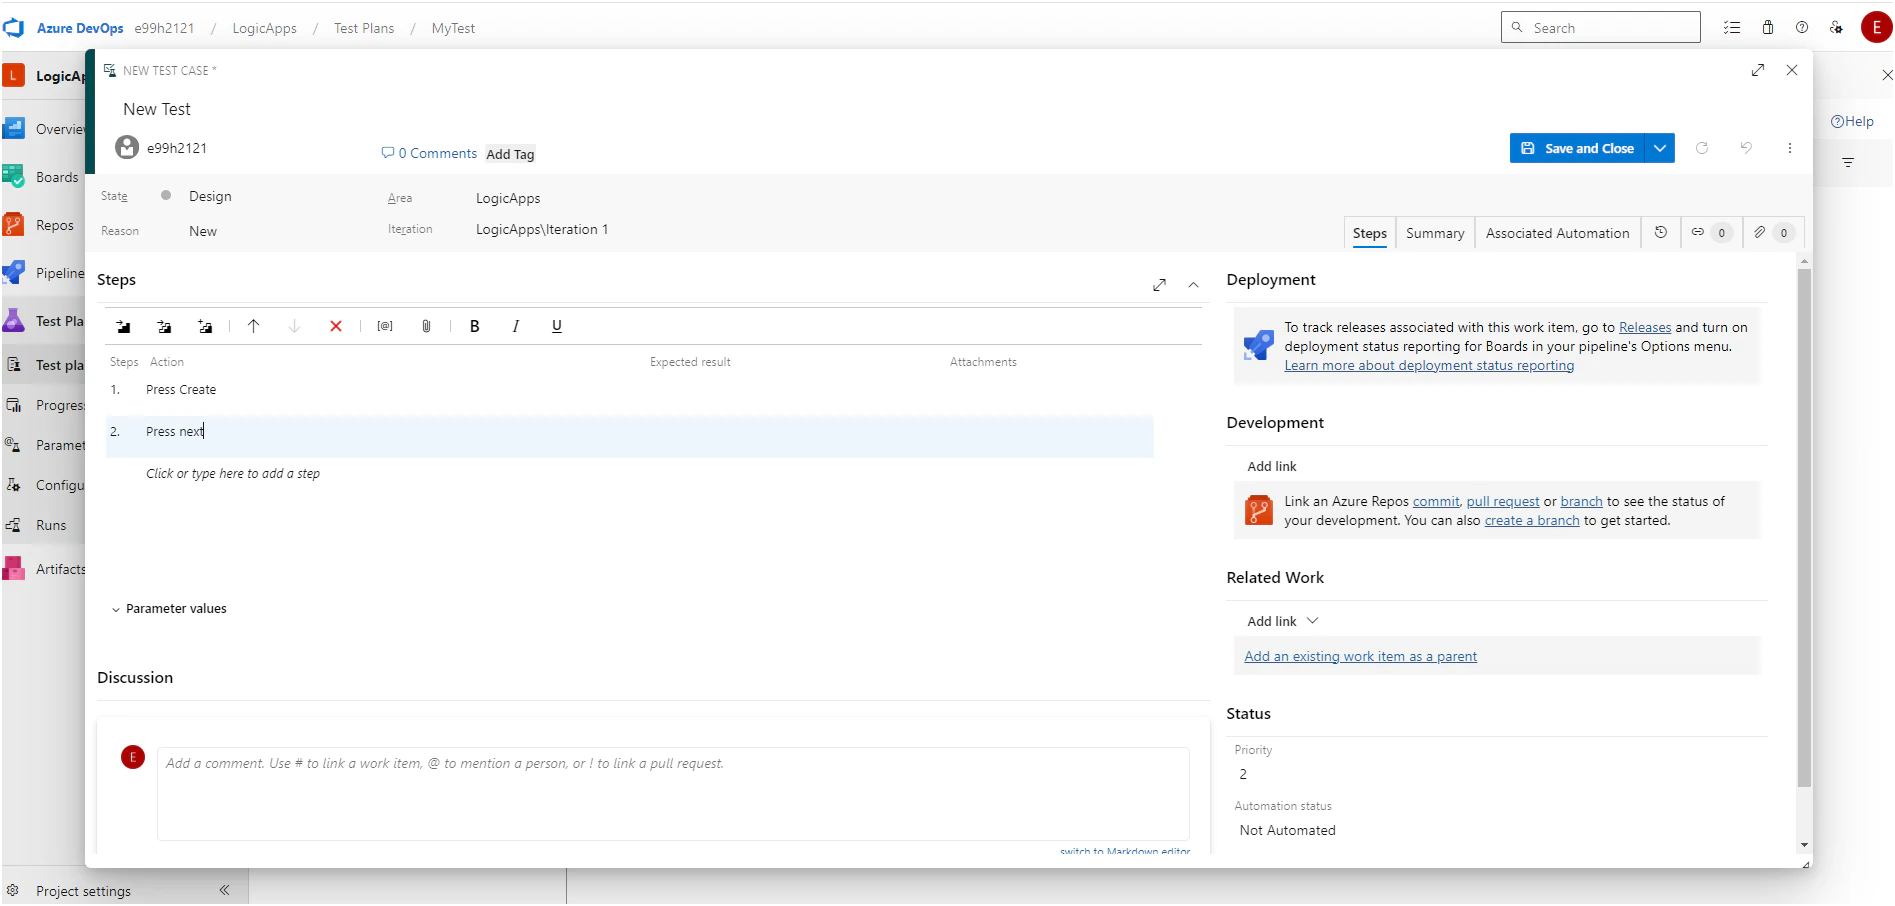Move the selected step up

pyautogui.click(x=253, y=327)
